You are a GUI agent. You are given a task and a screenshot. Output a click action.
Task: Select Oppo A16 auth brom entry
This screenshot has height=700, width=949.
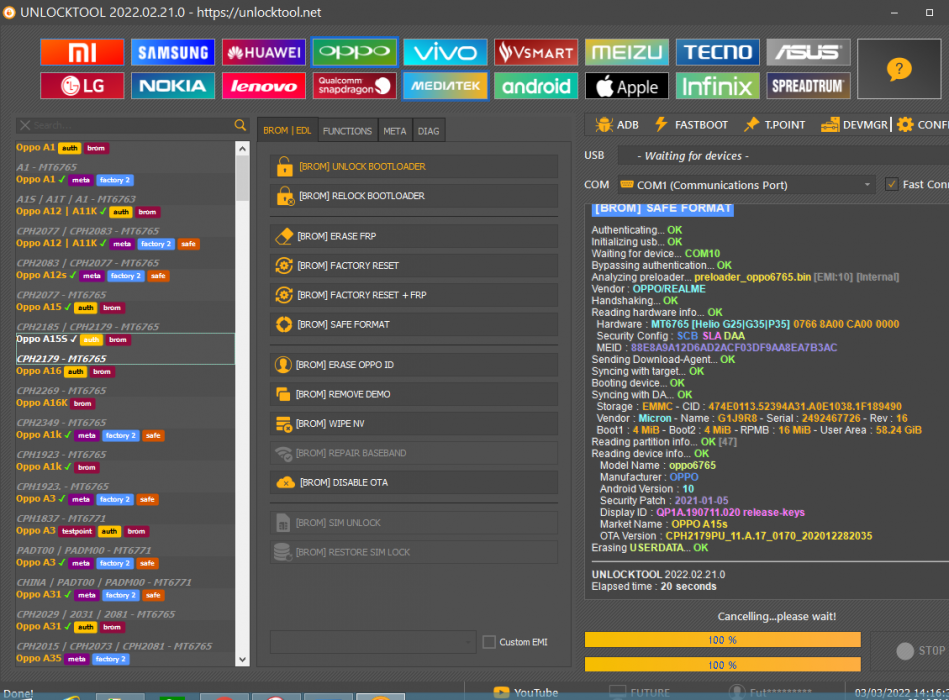tap(125, 381)
